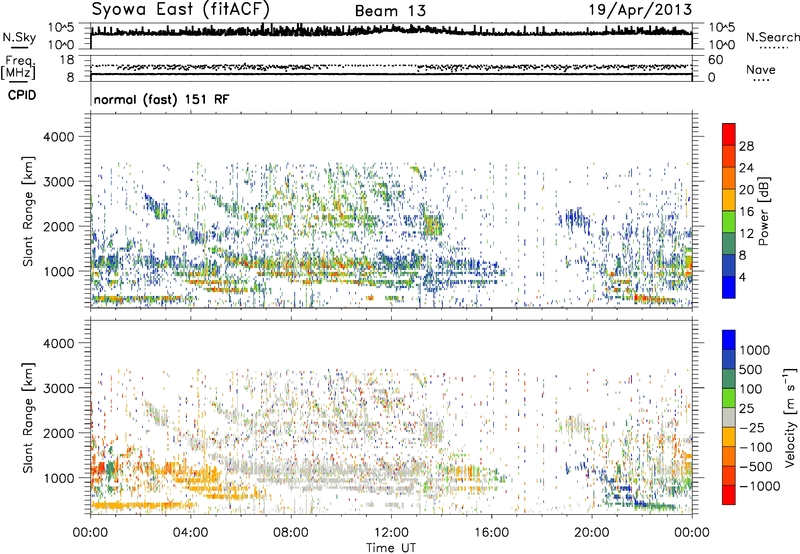Click the frequency line in Freq panel
The height and width of the screenshot is (554, 800).
(391, 74)
